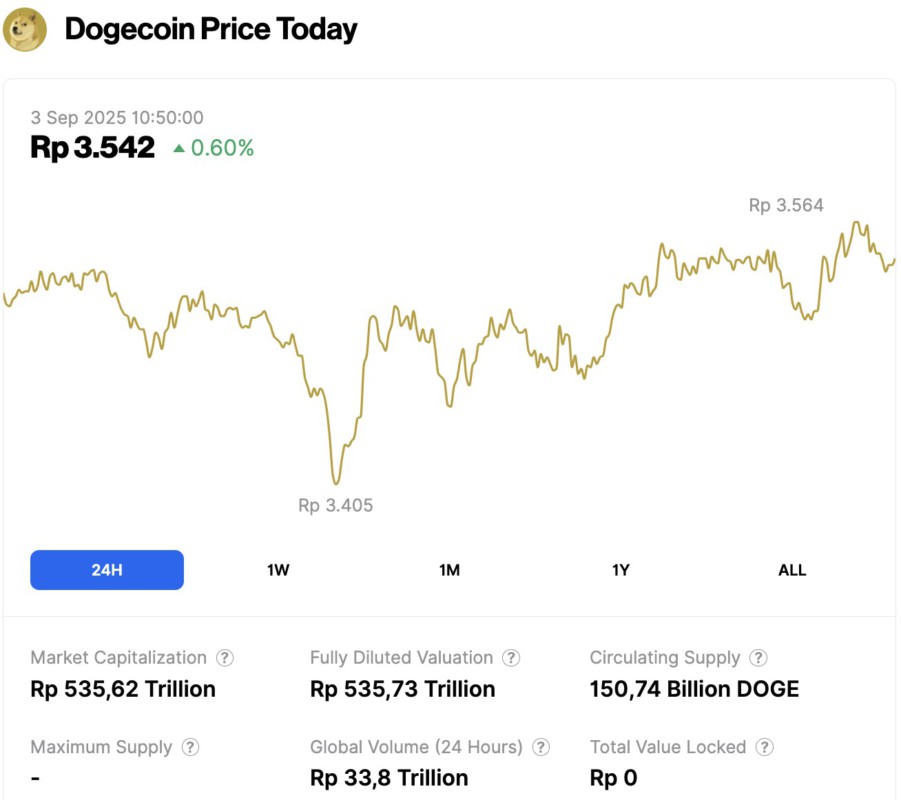
Task: Open the Circulating Supply help tooltip
Action: pos(758,658)
